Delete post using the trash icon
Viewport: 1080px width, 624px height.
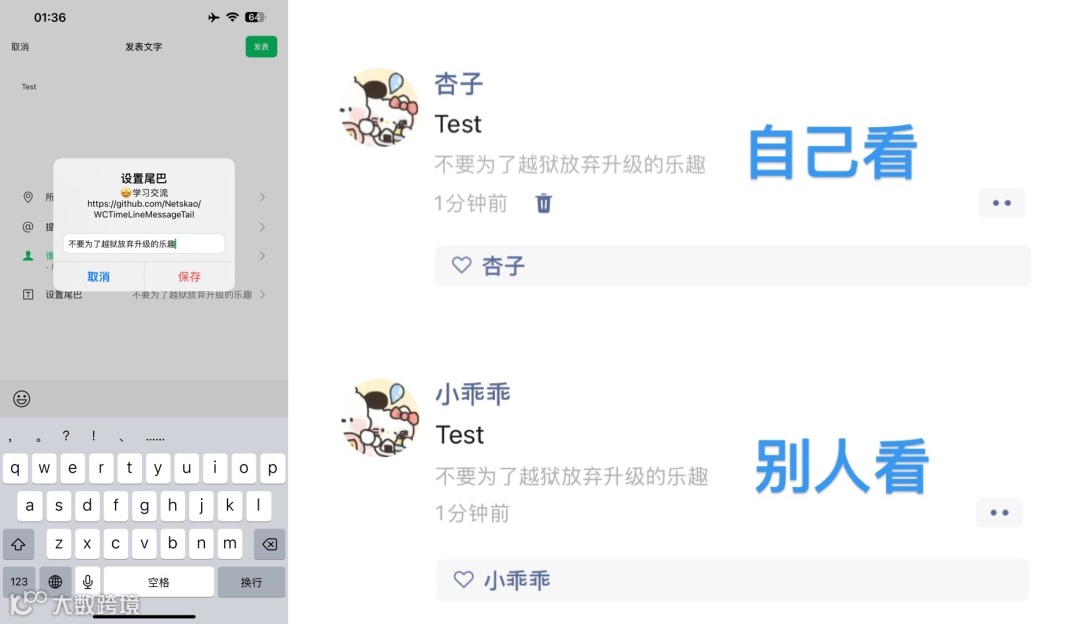(543, 203)
